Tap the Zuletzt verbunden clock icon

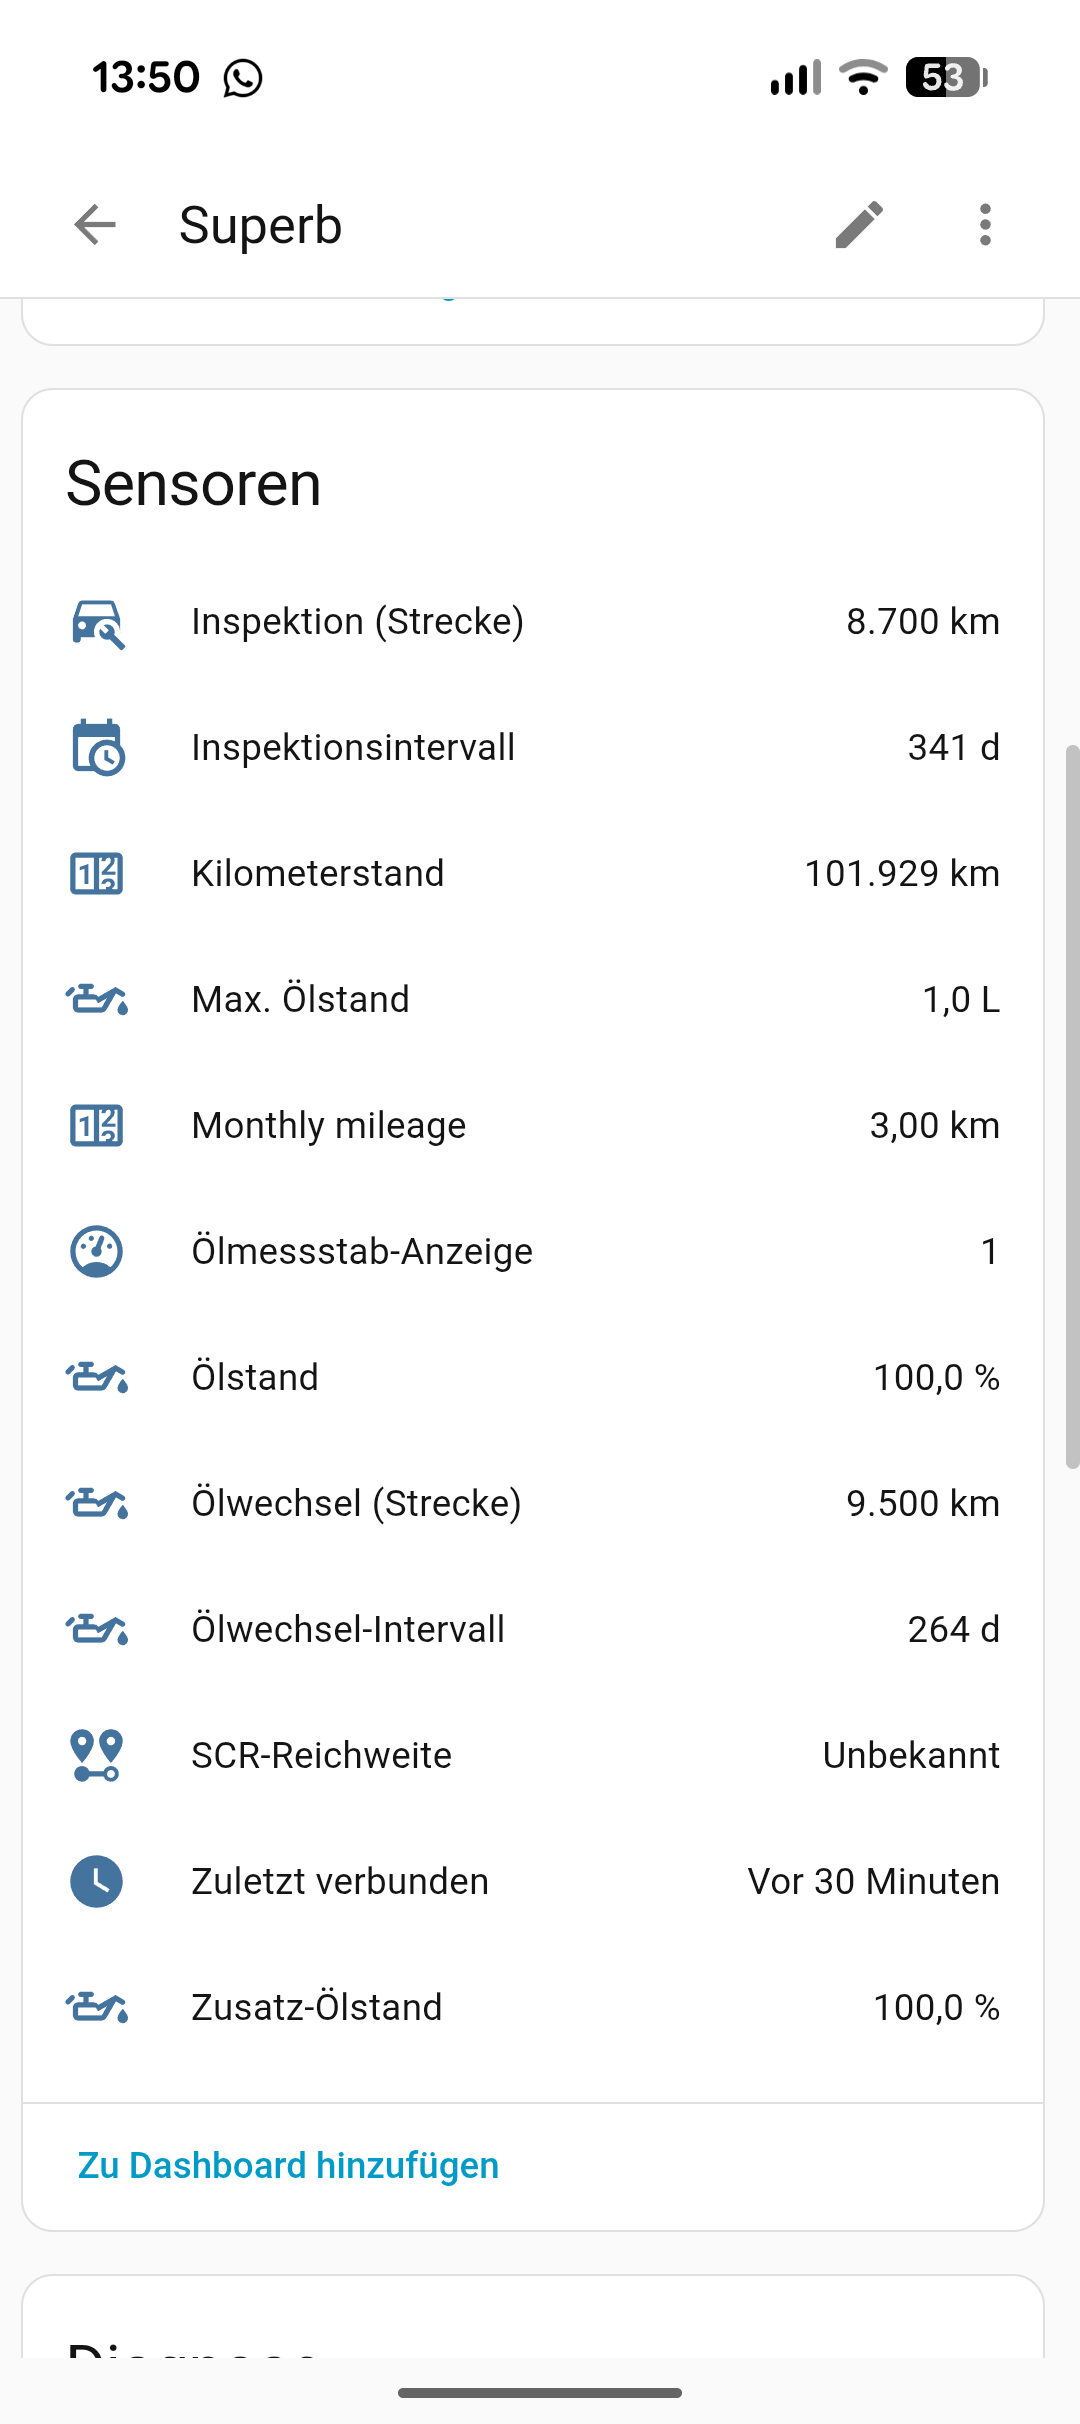coord(97,1882)
